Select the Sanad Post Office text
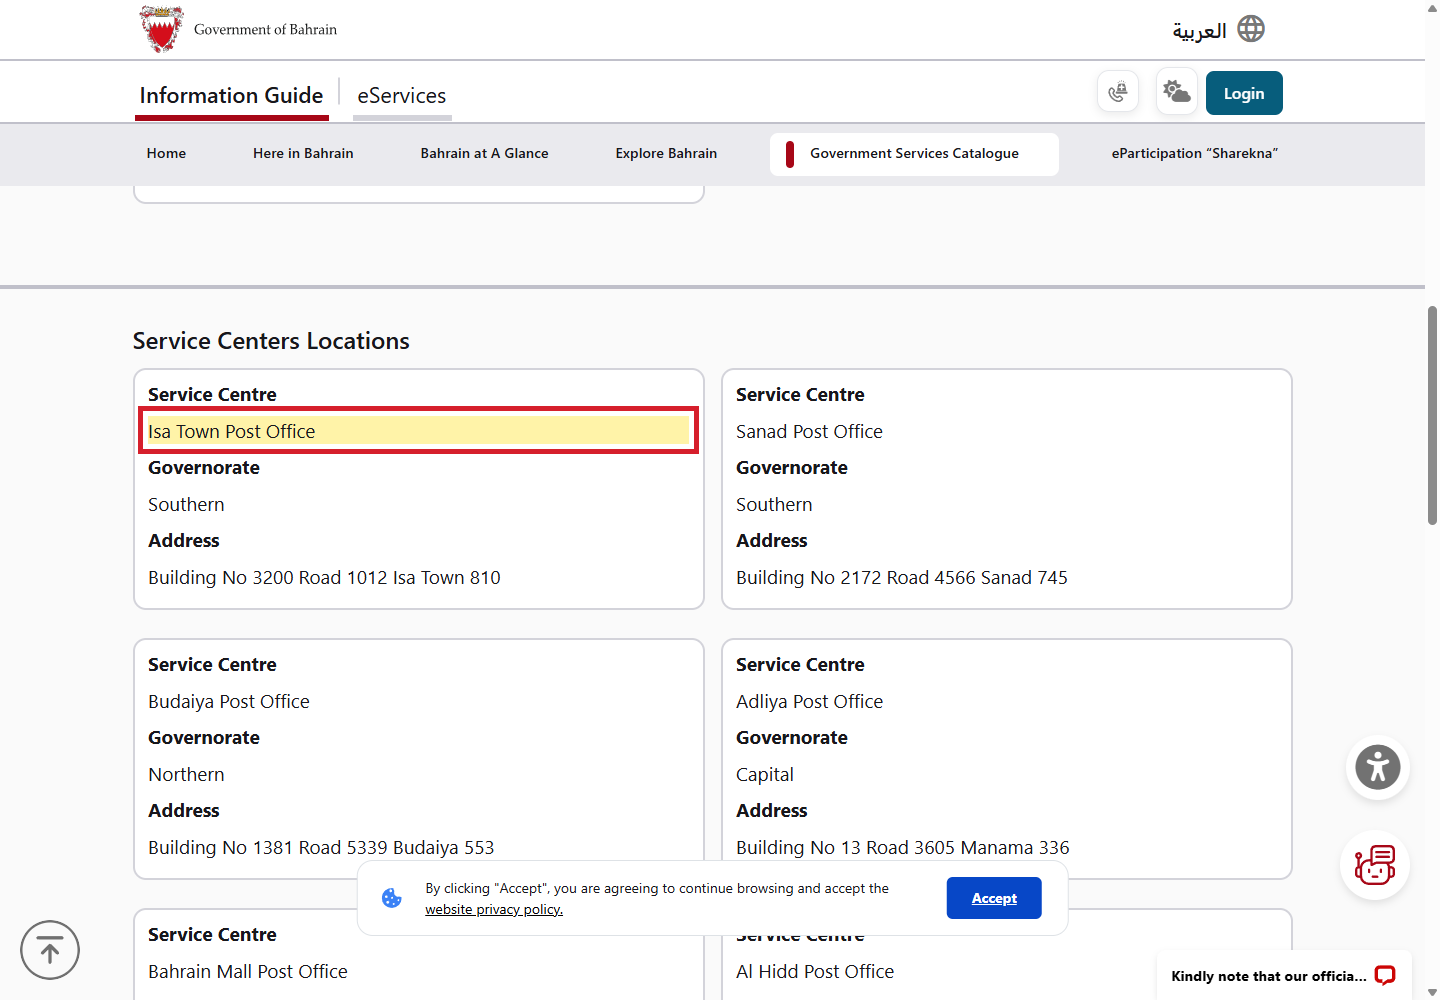1440x1000 pixels. point(809,431)
